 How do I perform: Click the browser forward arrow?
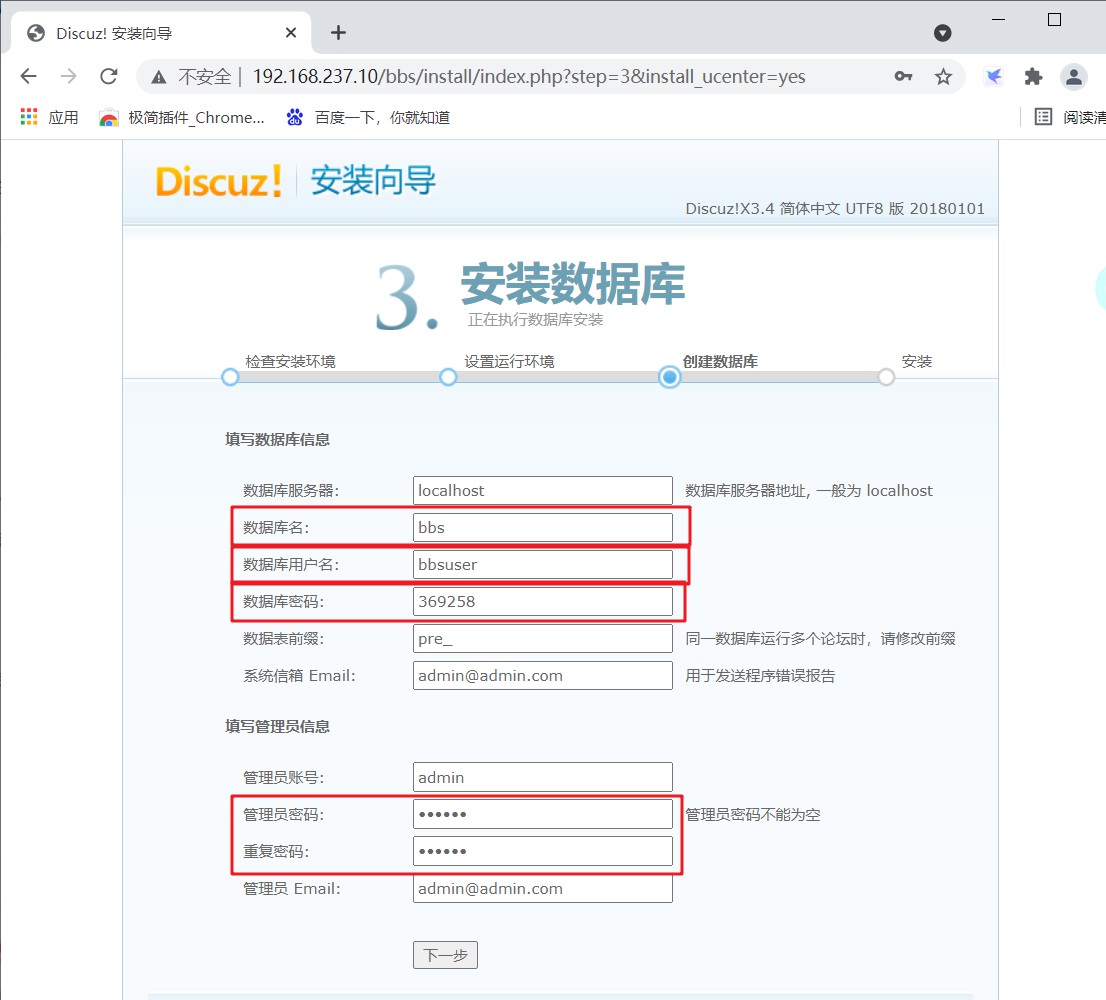tap(68, 76)
